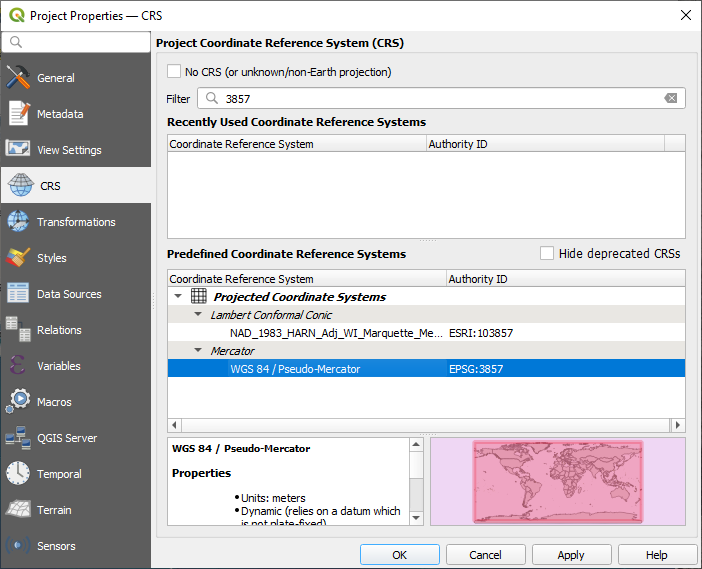Clear the filter text with the X icon
This screenshot has height=569, width=702.
[671, 98]
